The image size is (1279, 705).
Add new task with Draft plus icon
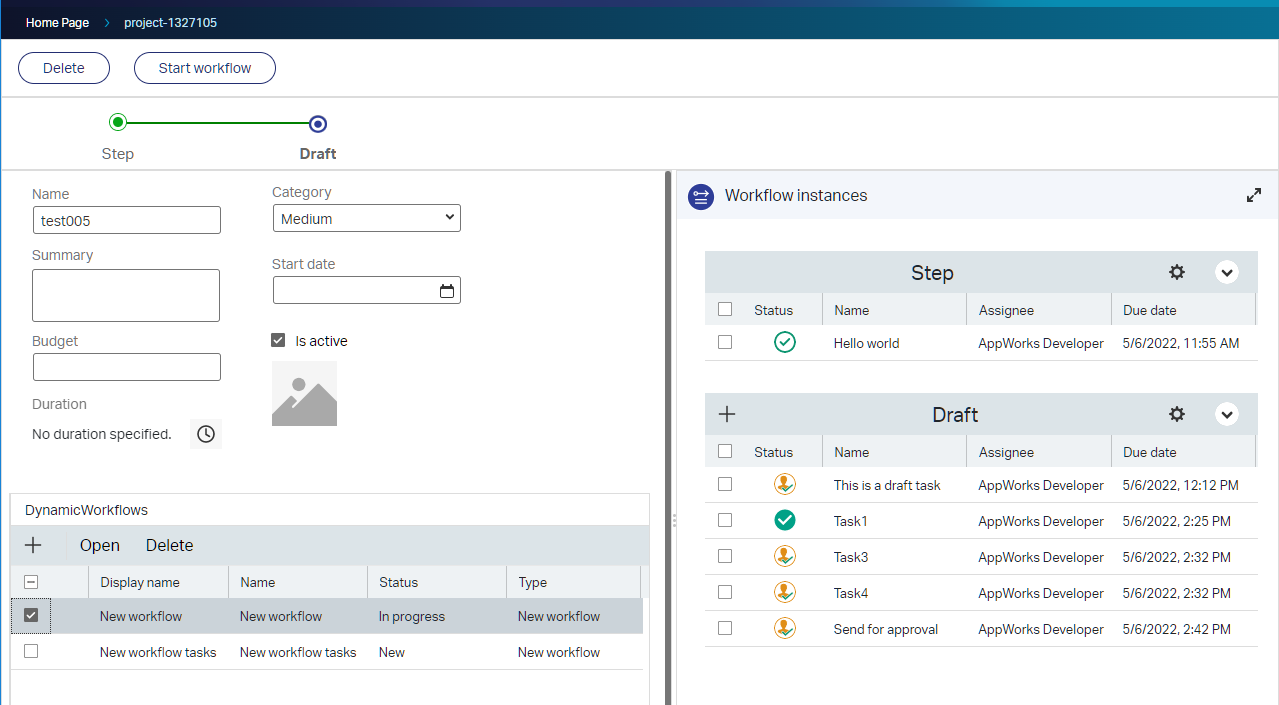727,414
